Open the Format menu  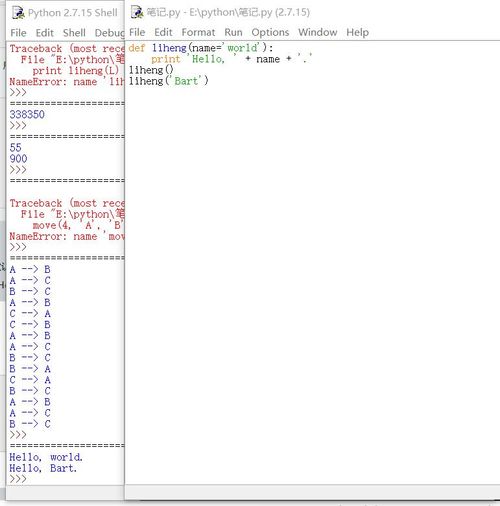tap(198, 32)
